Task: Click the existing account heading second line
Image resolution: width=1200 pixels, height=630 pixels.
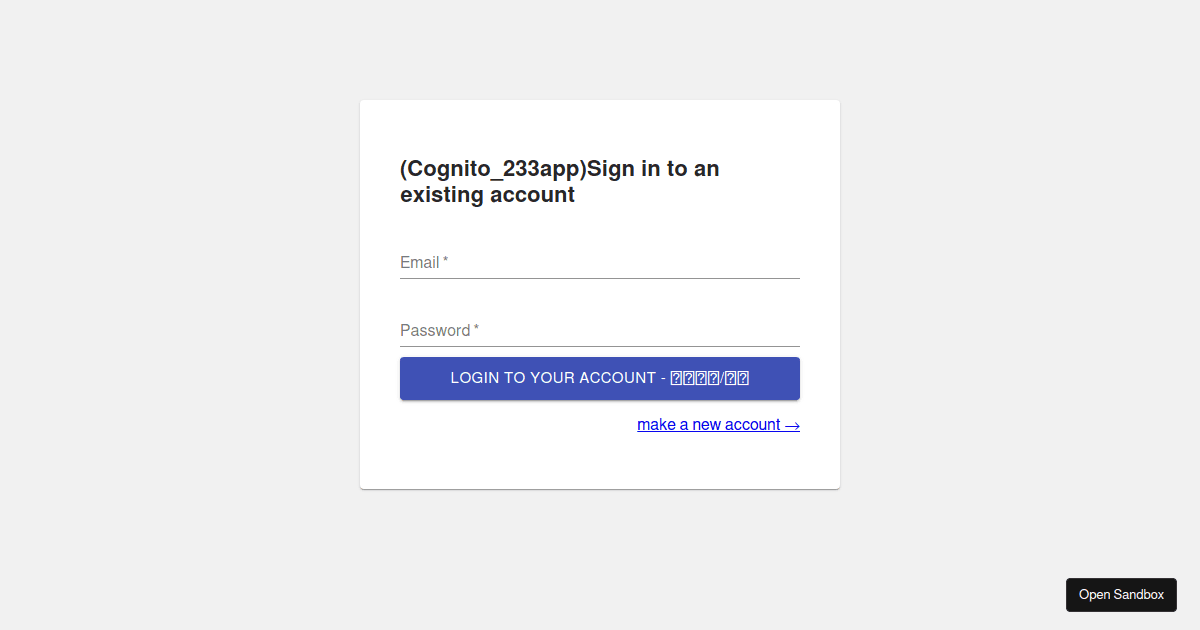Action: (x=487, y=194)
